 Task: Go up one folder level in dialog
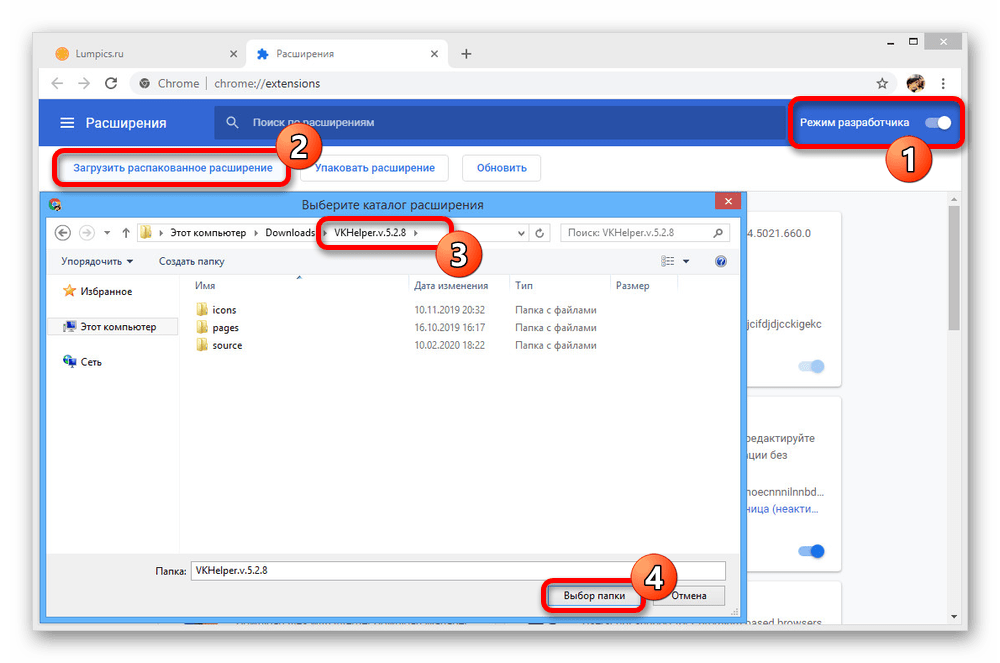pos(126,233)
